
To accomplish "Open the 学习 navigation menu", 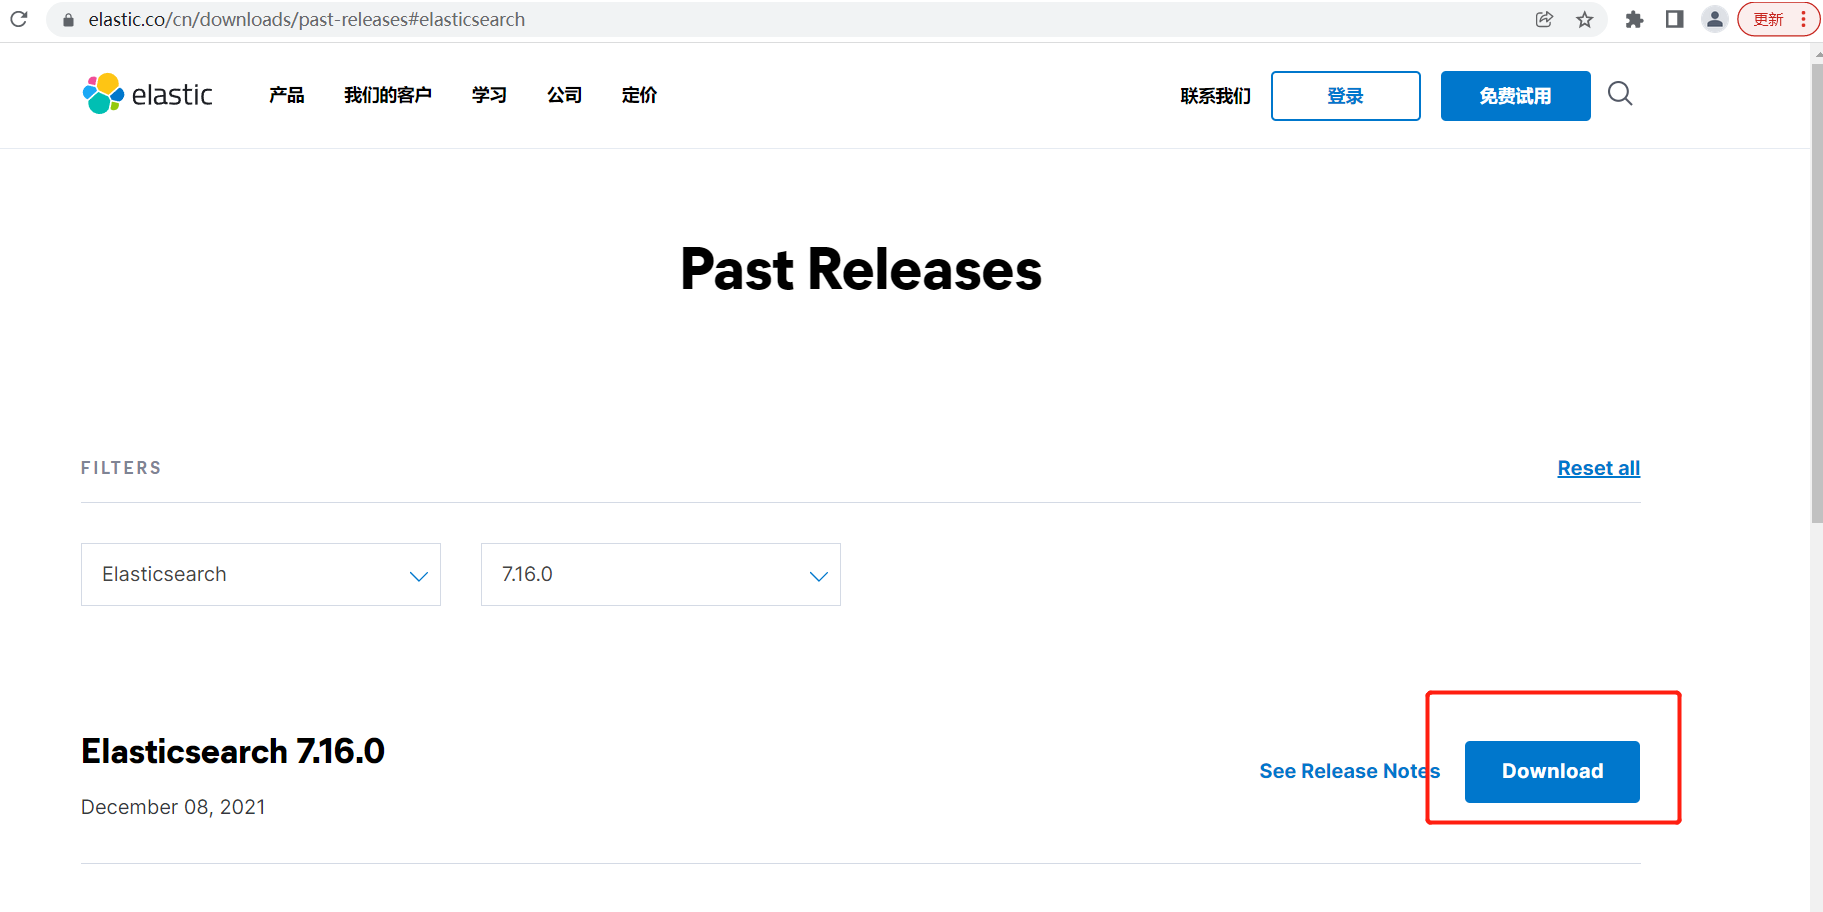I will click(489, 95).
